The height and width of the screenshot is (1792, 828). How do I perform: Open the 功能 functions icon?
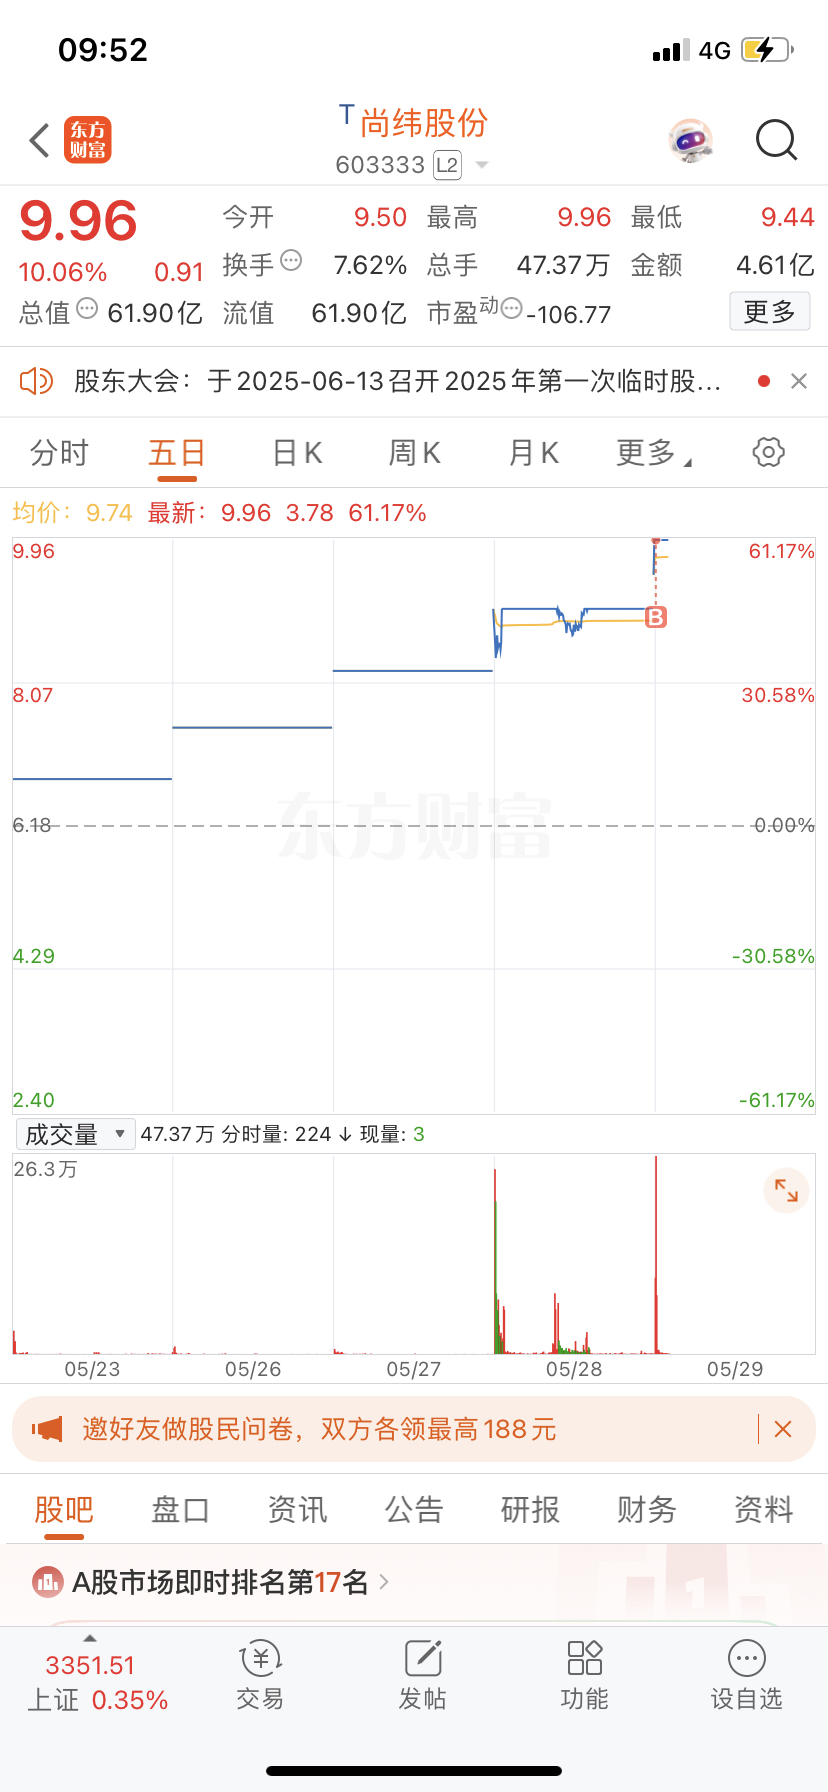[585, 1676]
